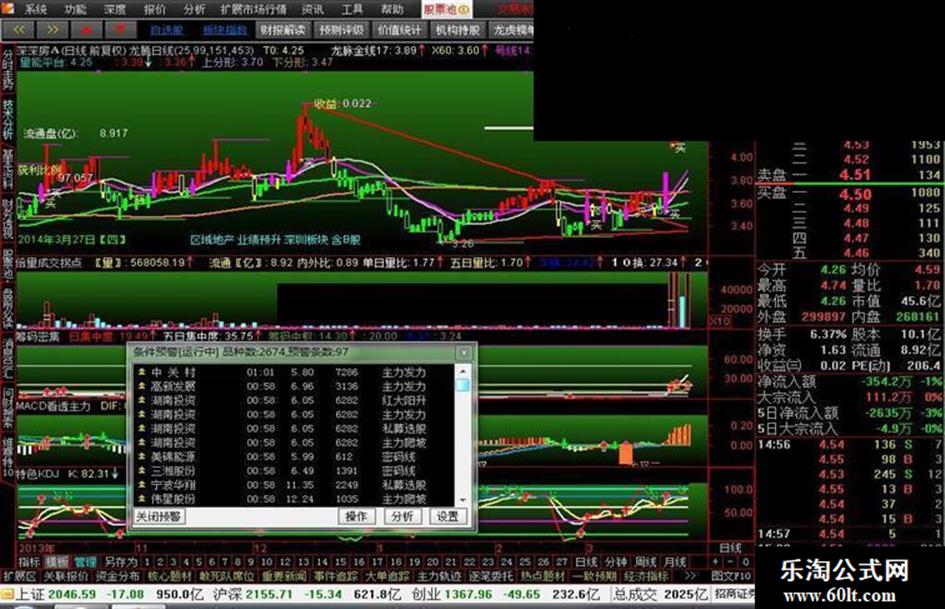Open the 板块指数 link
Image resolution: width=945 pixels, height=609 pixels.
[225, 30]
